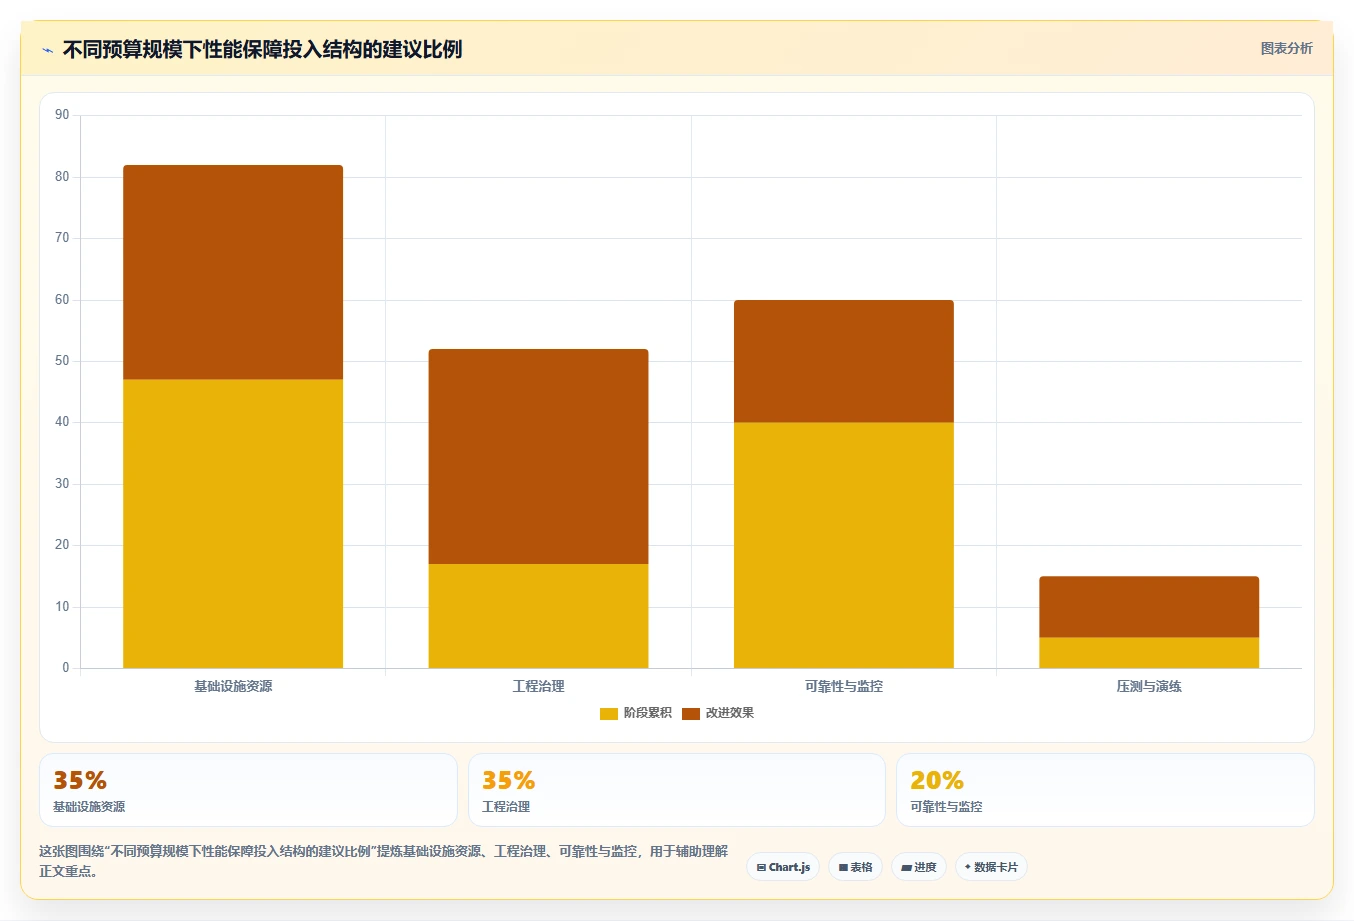Click the 图表分析 label in header
Viewport: 1354px width, 921px height.
pos(1286,48)
